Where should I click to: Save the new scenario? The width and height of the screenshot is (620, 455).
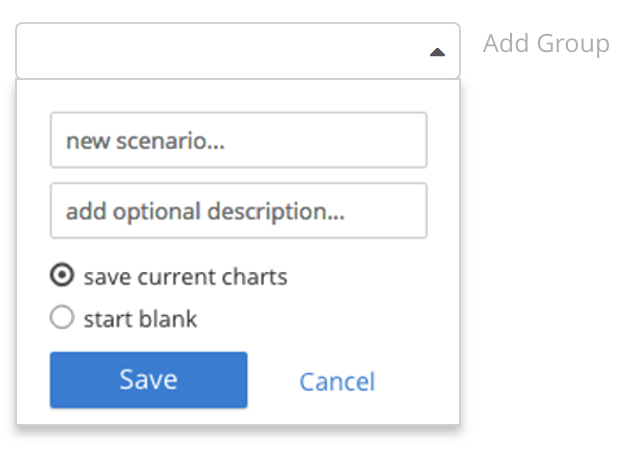click(148, 380)
